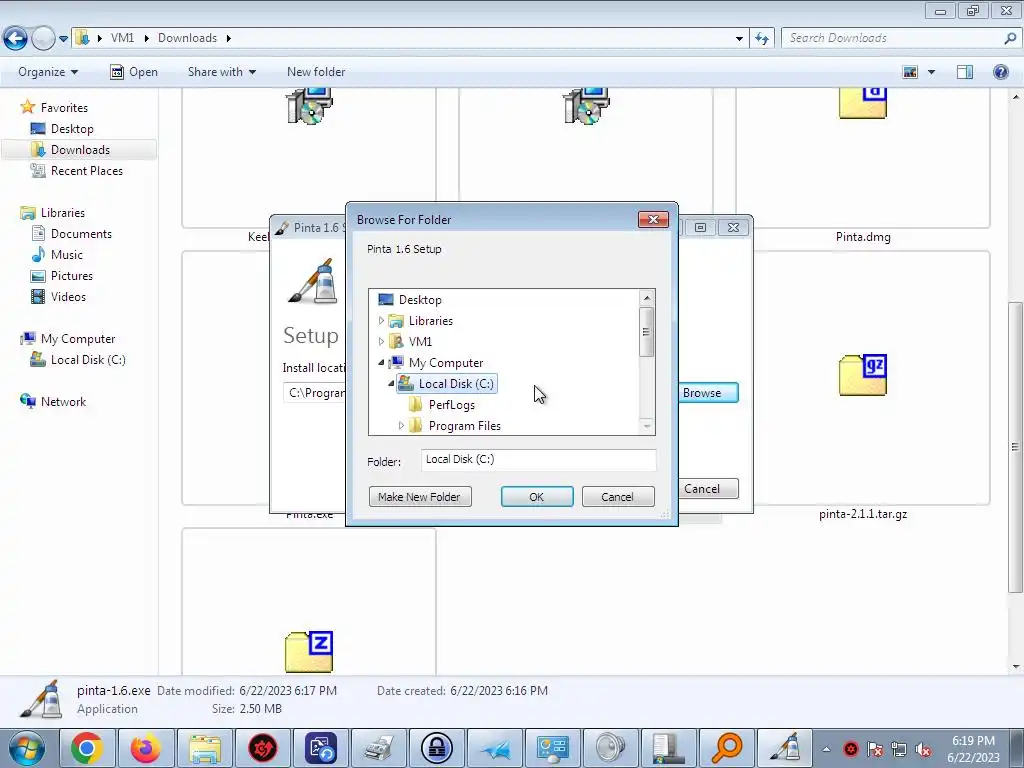This screenshot has height=768, width=1024.
Task: Open Explorer help icon
Action: 1000,72
